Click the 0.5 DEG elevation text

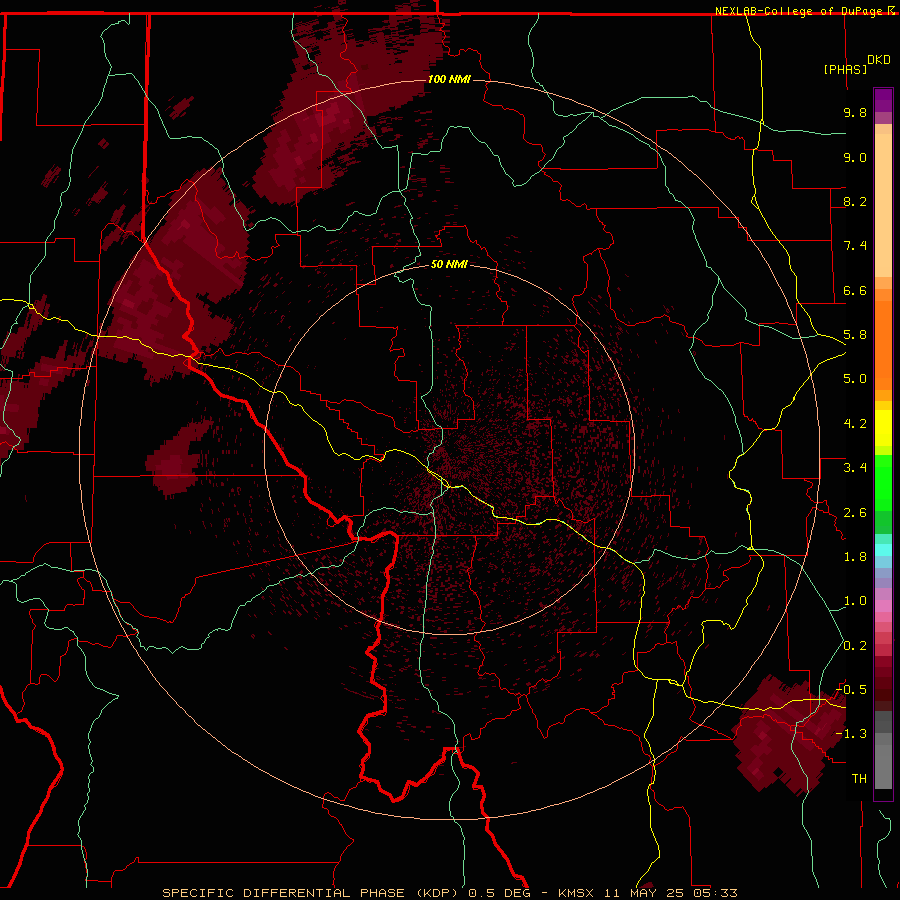click(x=497, y=893)
